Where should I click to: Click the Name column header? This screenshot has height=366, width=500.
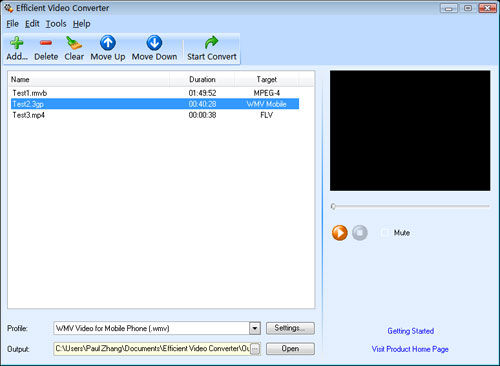click(x=89, y=80)
